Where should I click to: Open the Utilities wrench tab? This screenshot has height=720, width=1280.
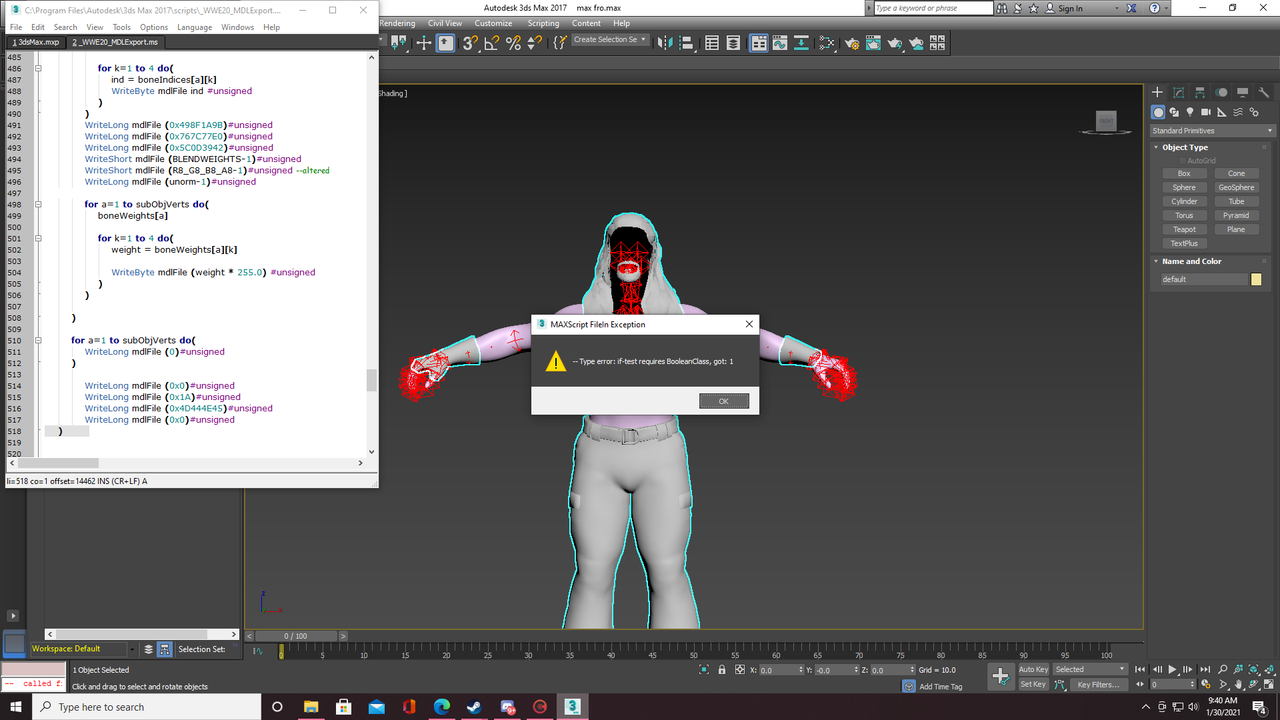tap(1262, 93)
